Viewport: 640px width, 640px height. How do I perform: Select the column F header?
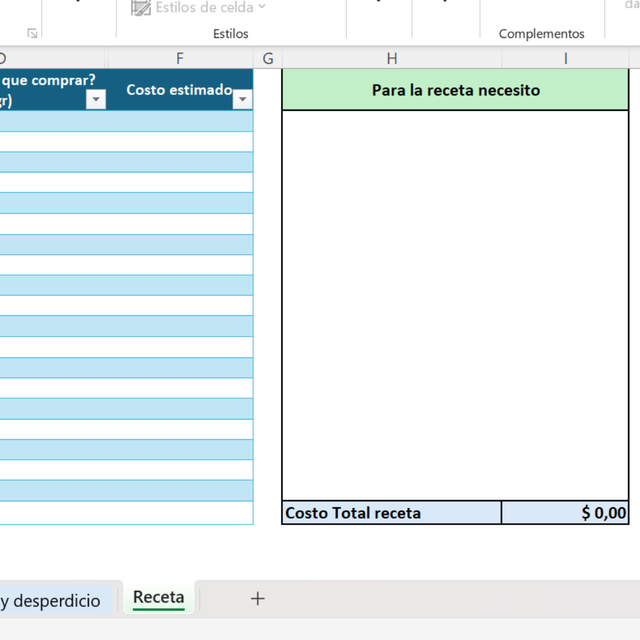[x=180, y=58]
